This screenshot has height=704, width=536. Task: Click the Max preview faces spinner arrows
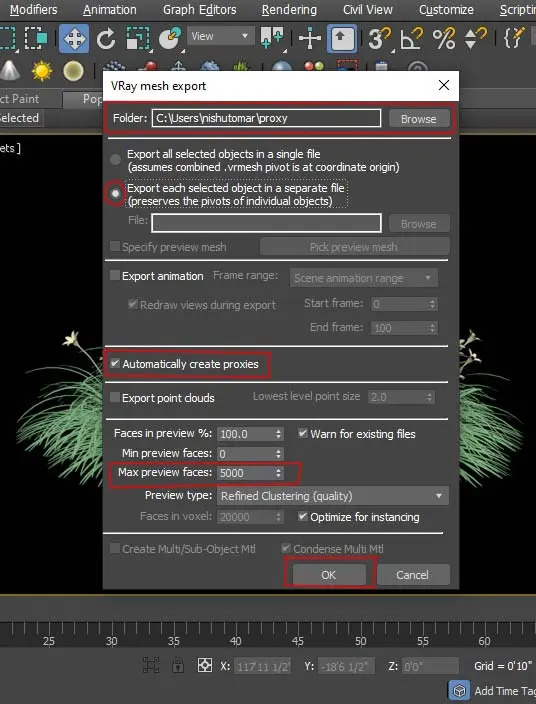(279, 473)
